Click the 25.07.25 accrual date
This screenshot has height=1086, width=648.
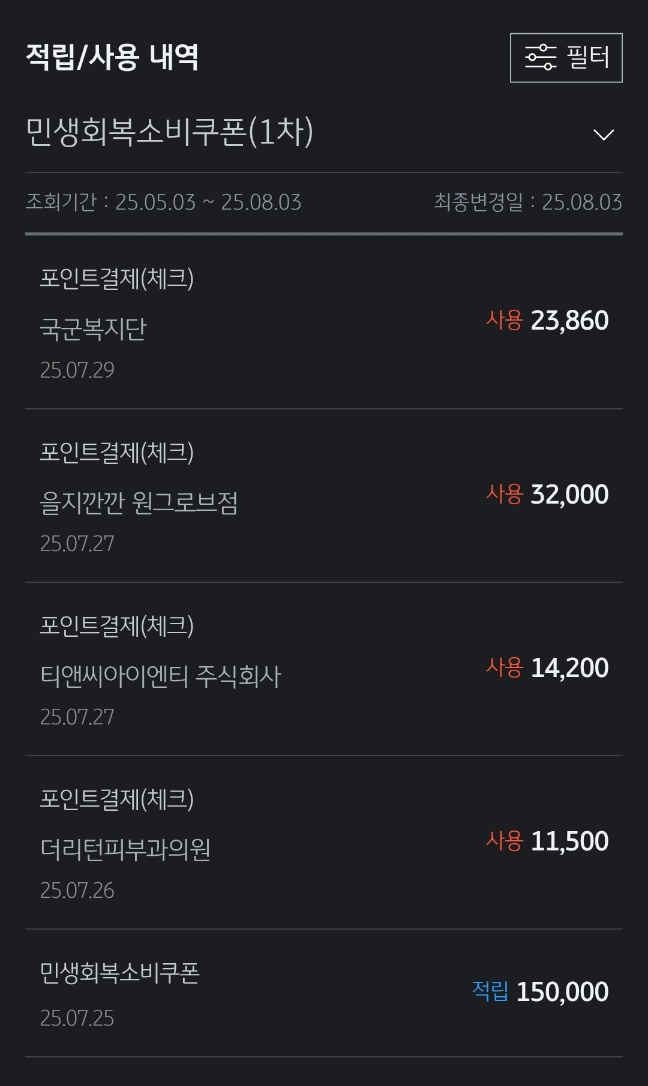tap(77, 1018)
